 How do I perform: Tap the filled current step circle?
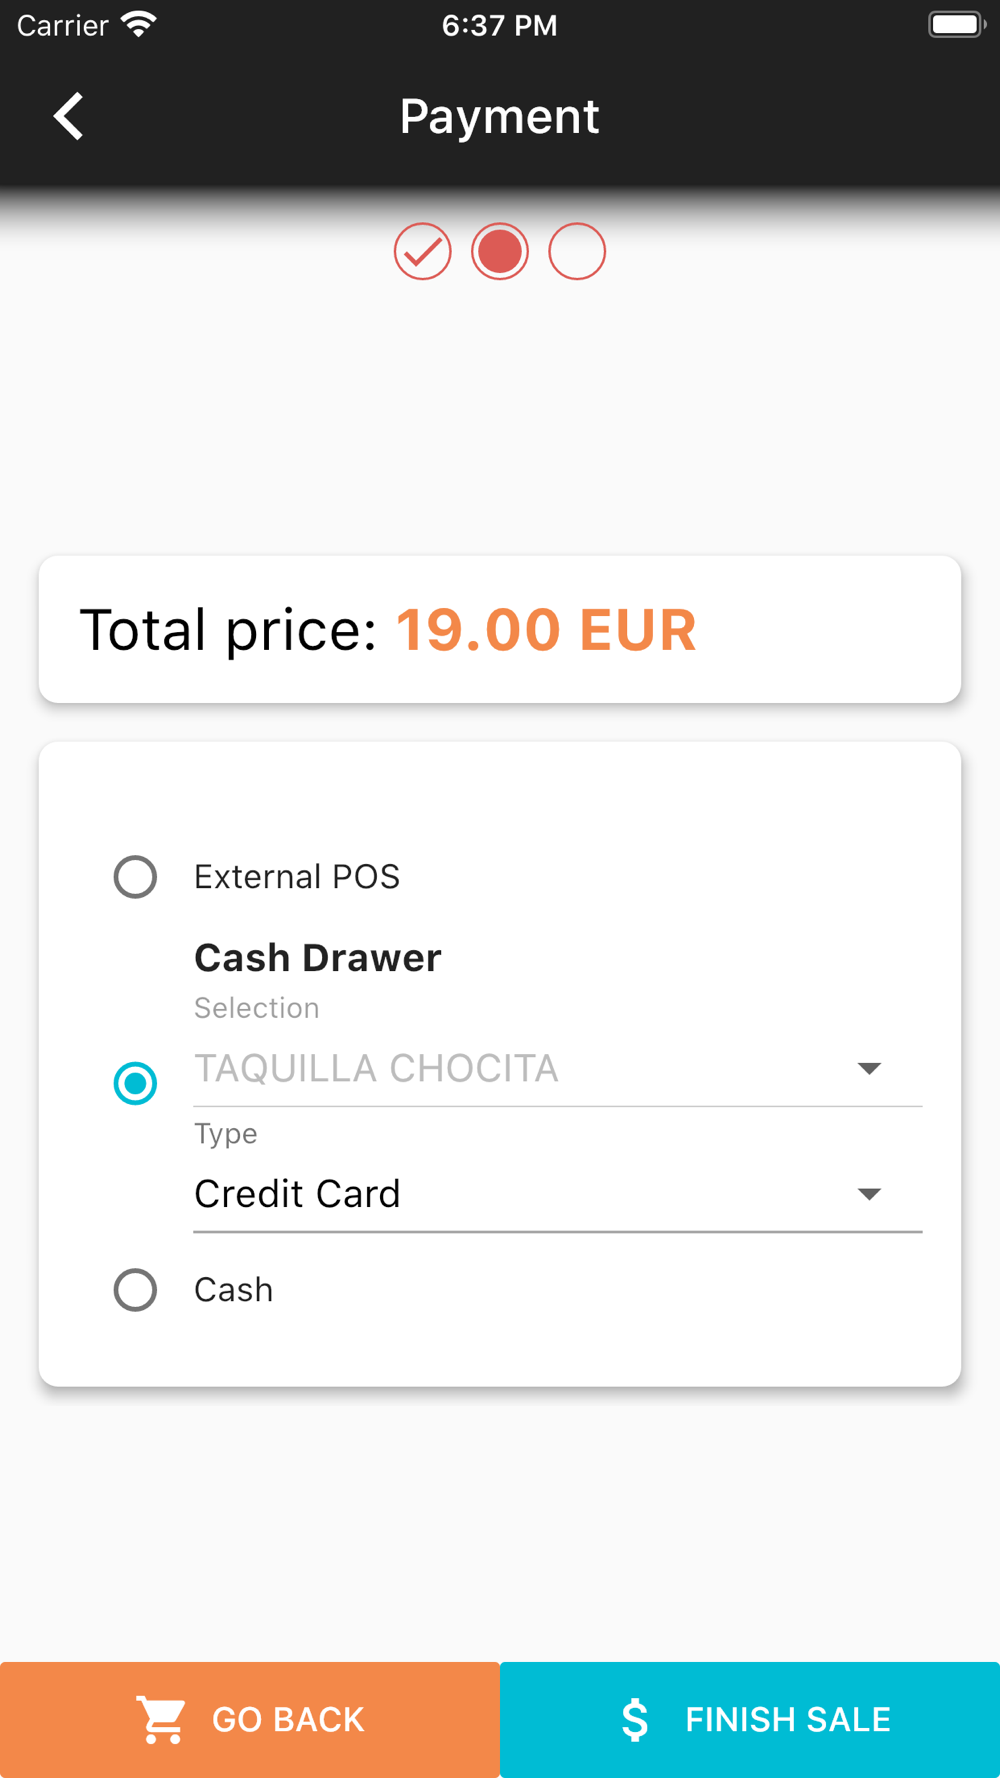pos(500,251)
